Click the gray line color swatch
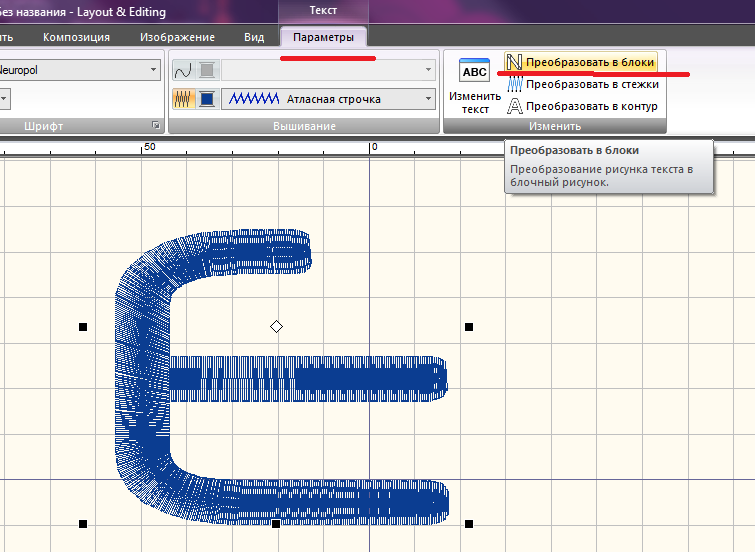Screen dimensions: 755x552 [206, 71]
